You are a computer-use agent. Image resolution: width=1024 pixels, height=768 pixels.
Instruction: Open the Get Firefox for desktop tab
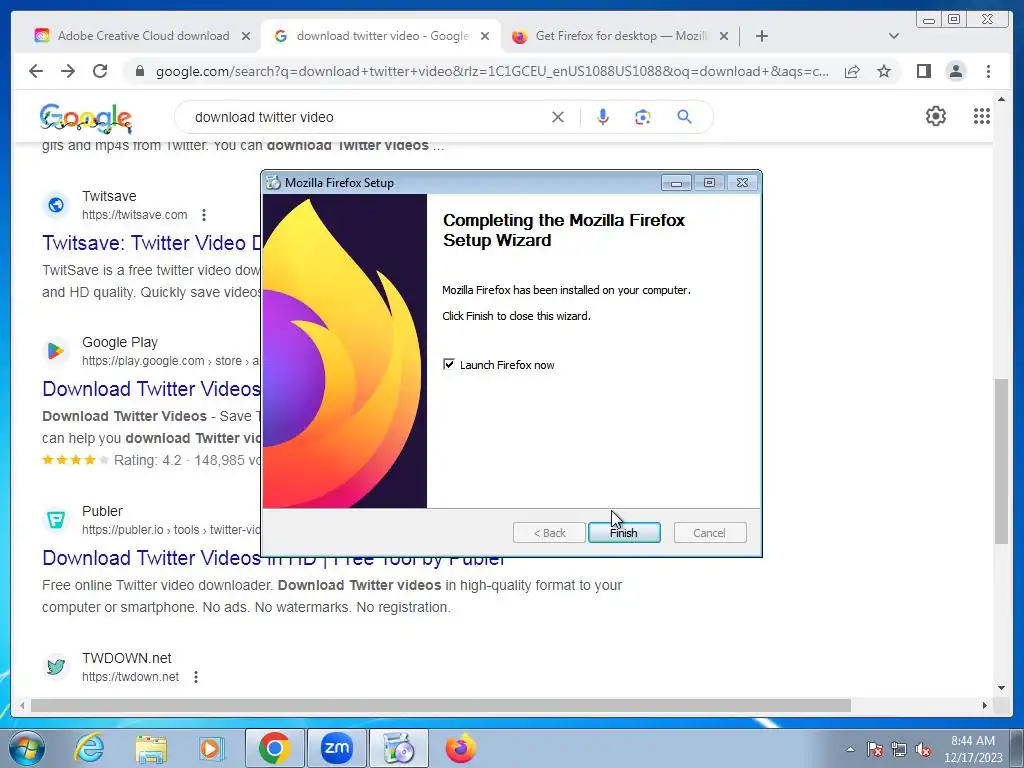(621, 36)
